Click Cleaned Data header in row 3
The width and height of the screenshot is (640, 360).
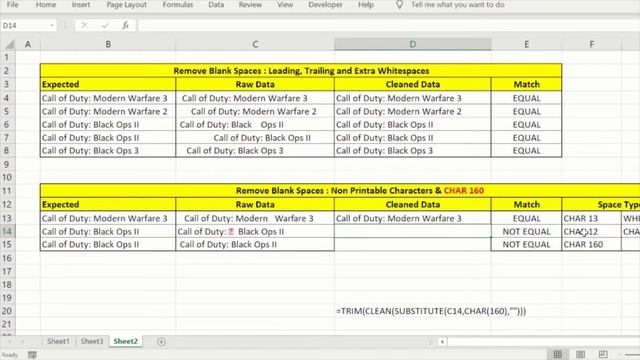click(x=412, y=84)
